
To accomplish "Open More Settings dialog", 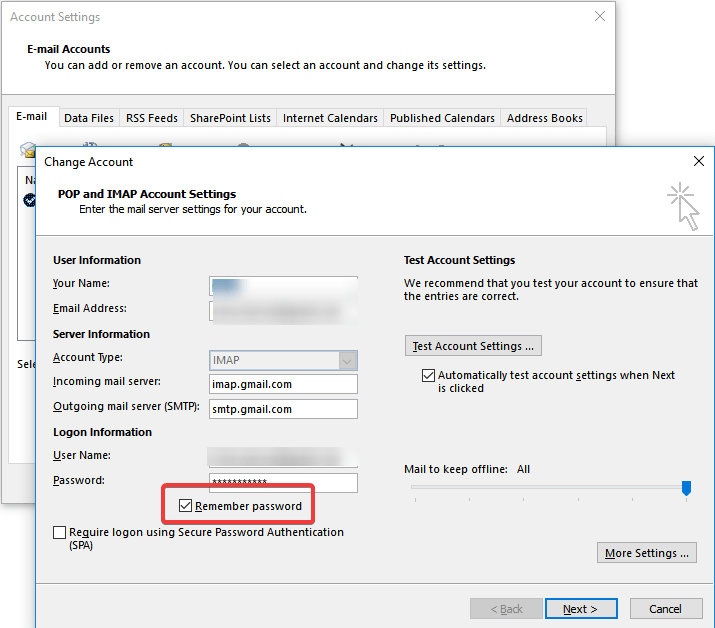I will point(647,553).
